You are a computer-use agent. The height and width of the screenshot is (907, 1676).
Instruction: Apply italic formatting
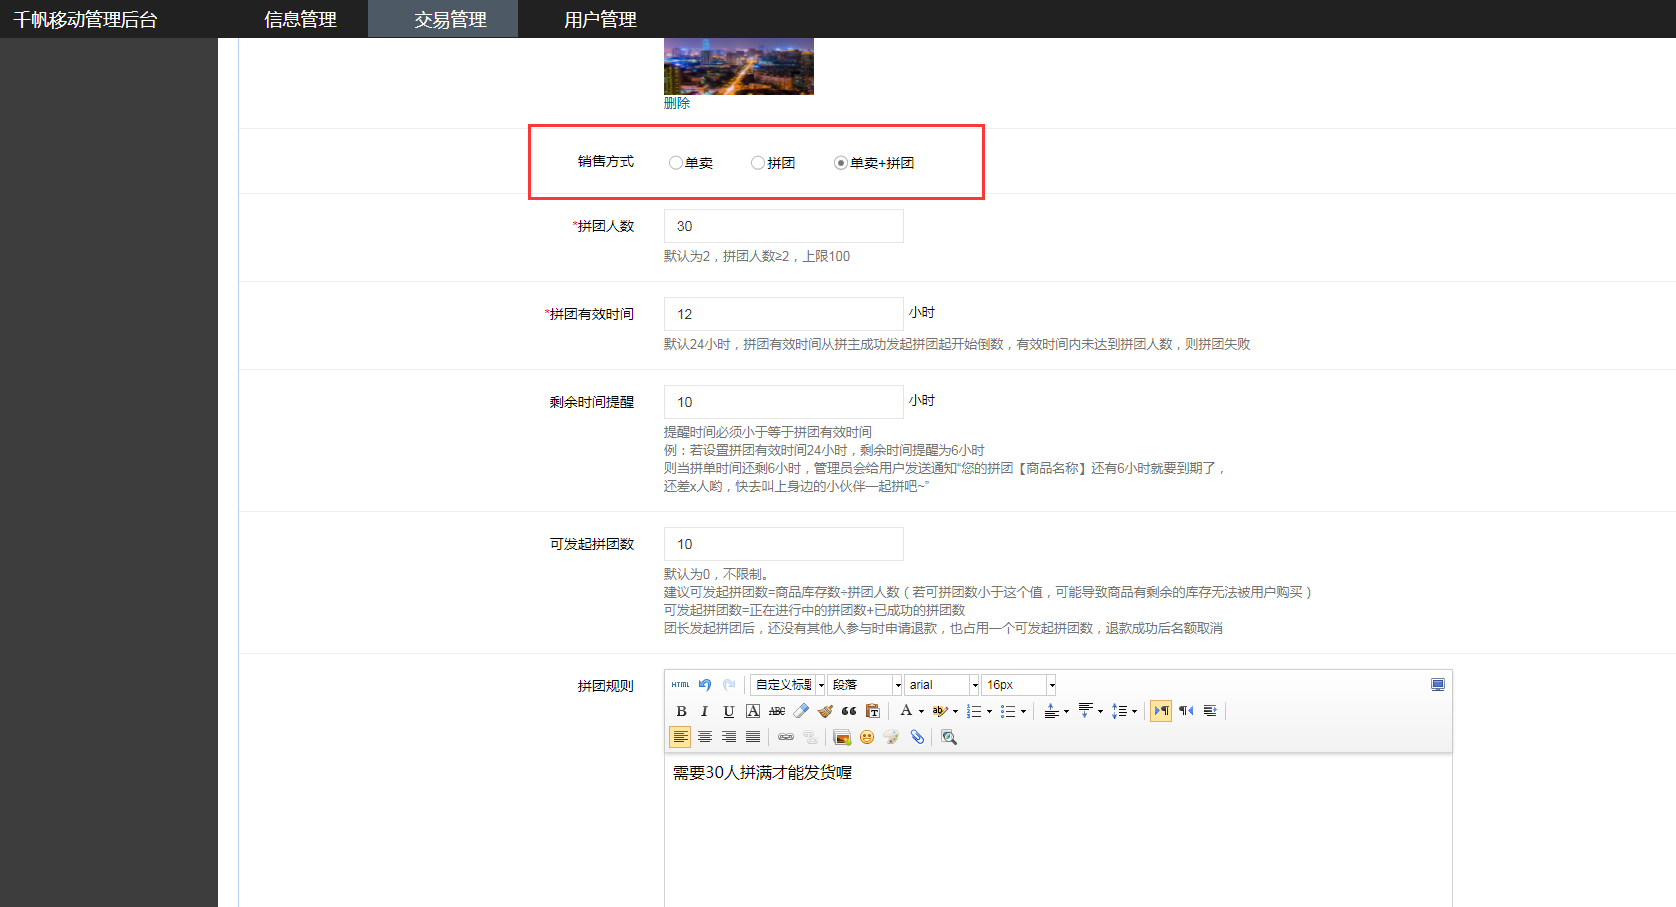coord(704,711)
